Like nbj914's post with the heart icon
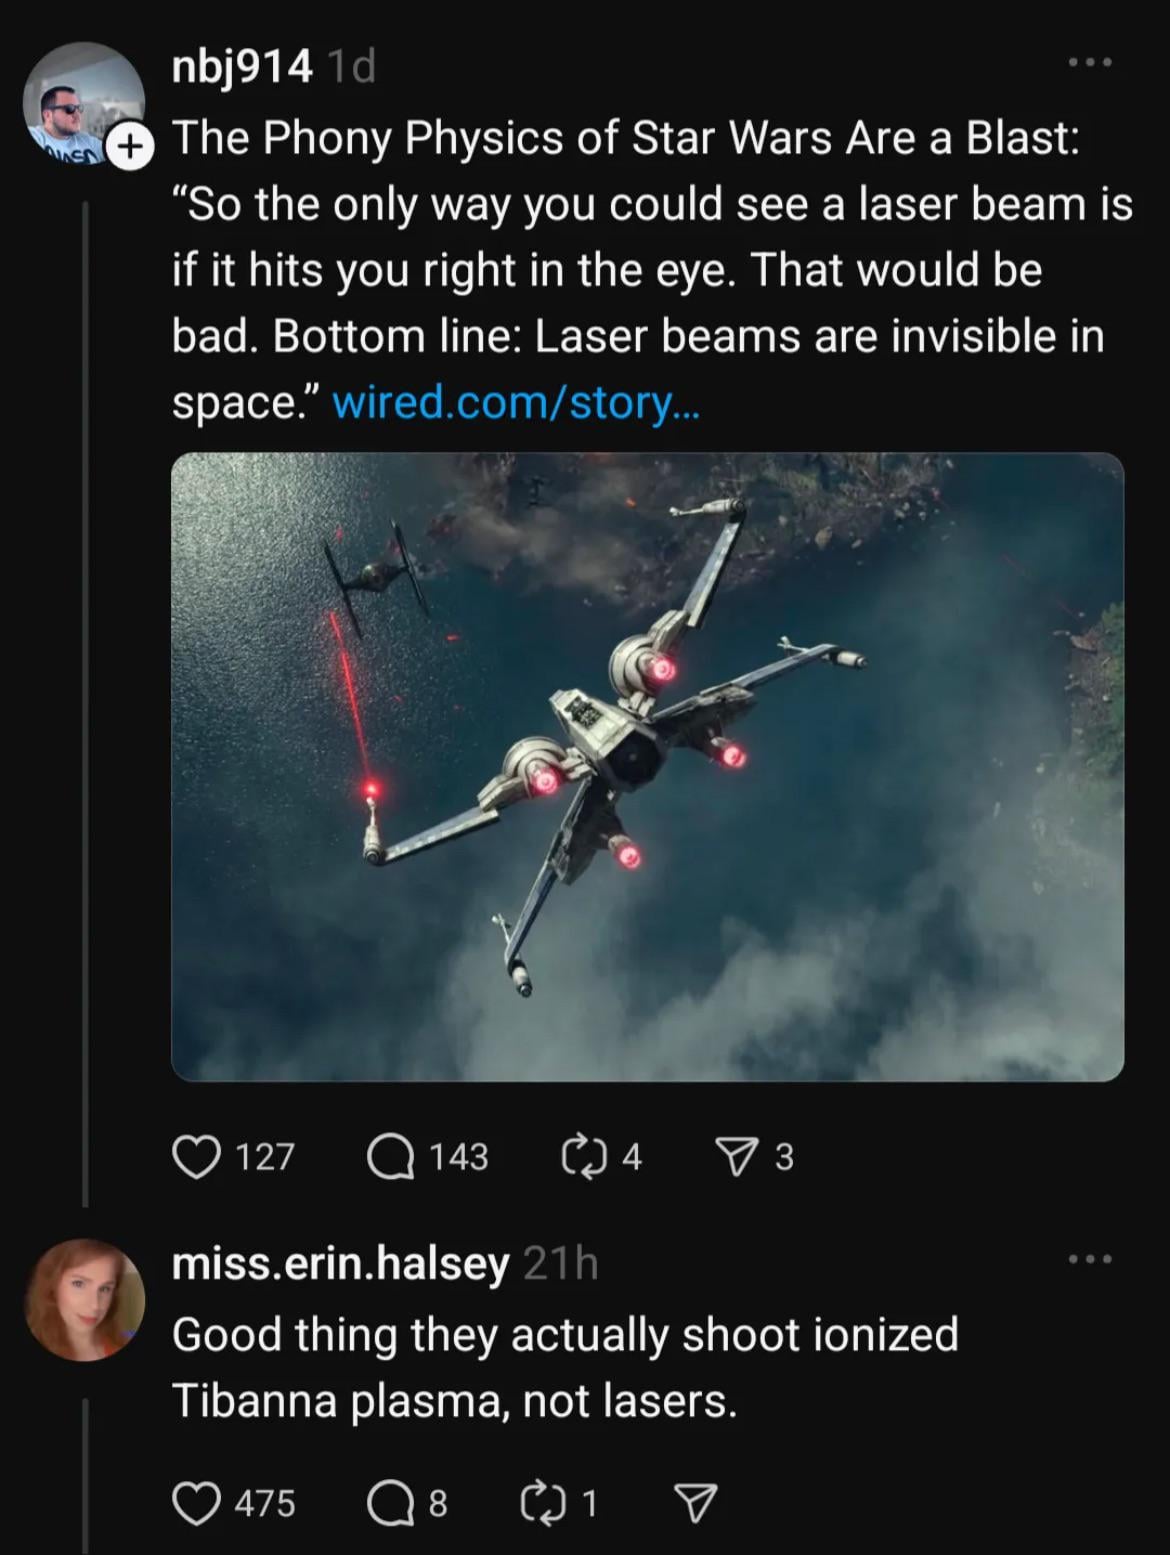The height and width of the screenshot is (1555, 1170). (196, 1156)
